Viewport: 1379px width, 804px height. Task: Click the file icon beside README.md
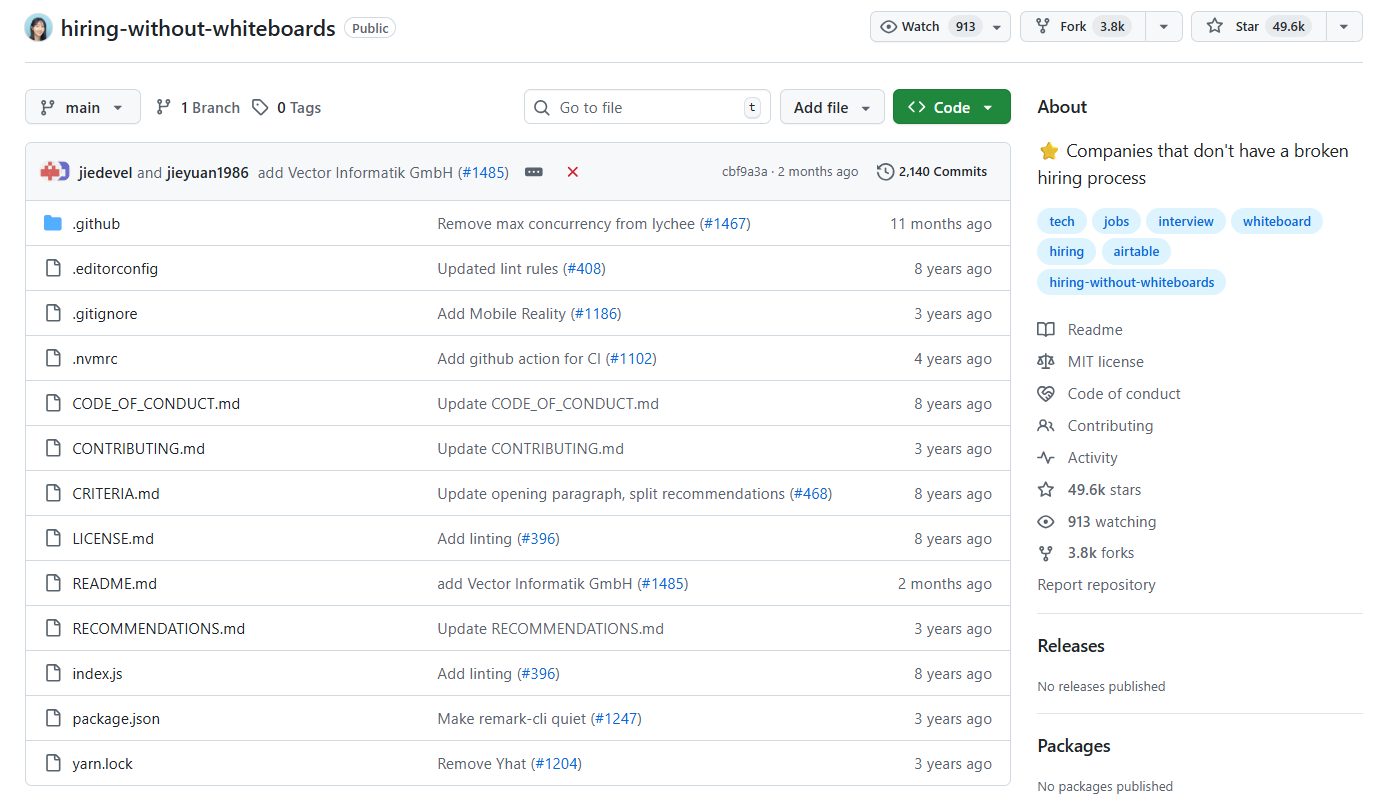point(53,583)
